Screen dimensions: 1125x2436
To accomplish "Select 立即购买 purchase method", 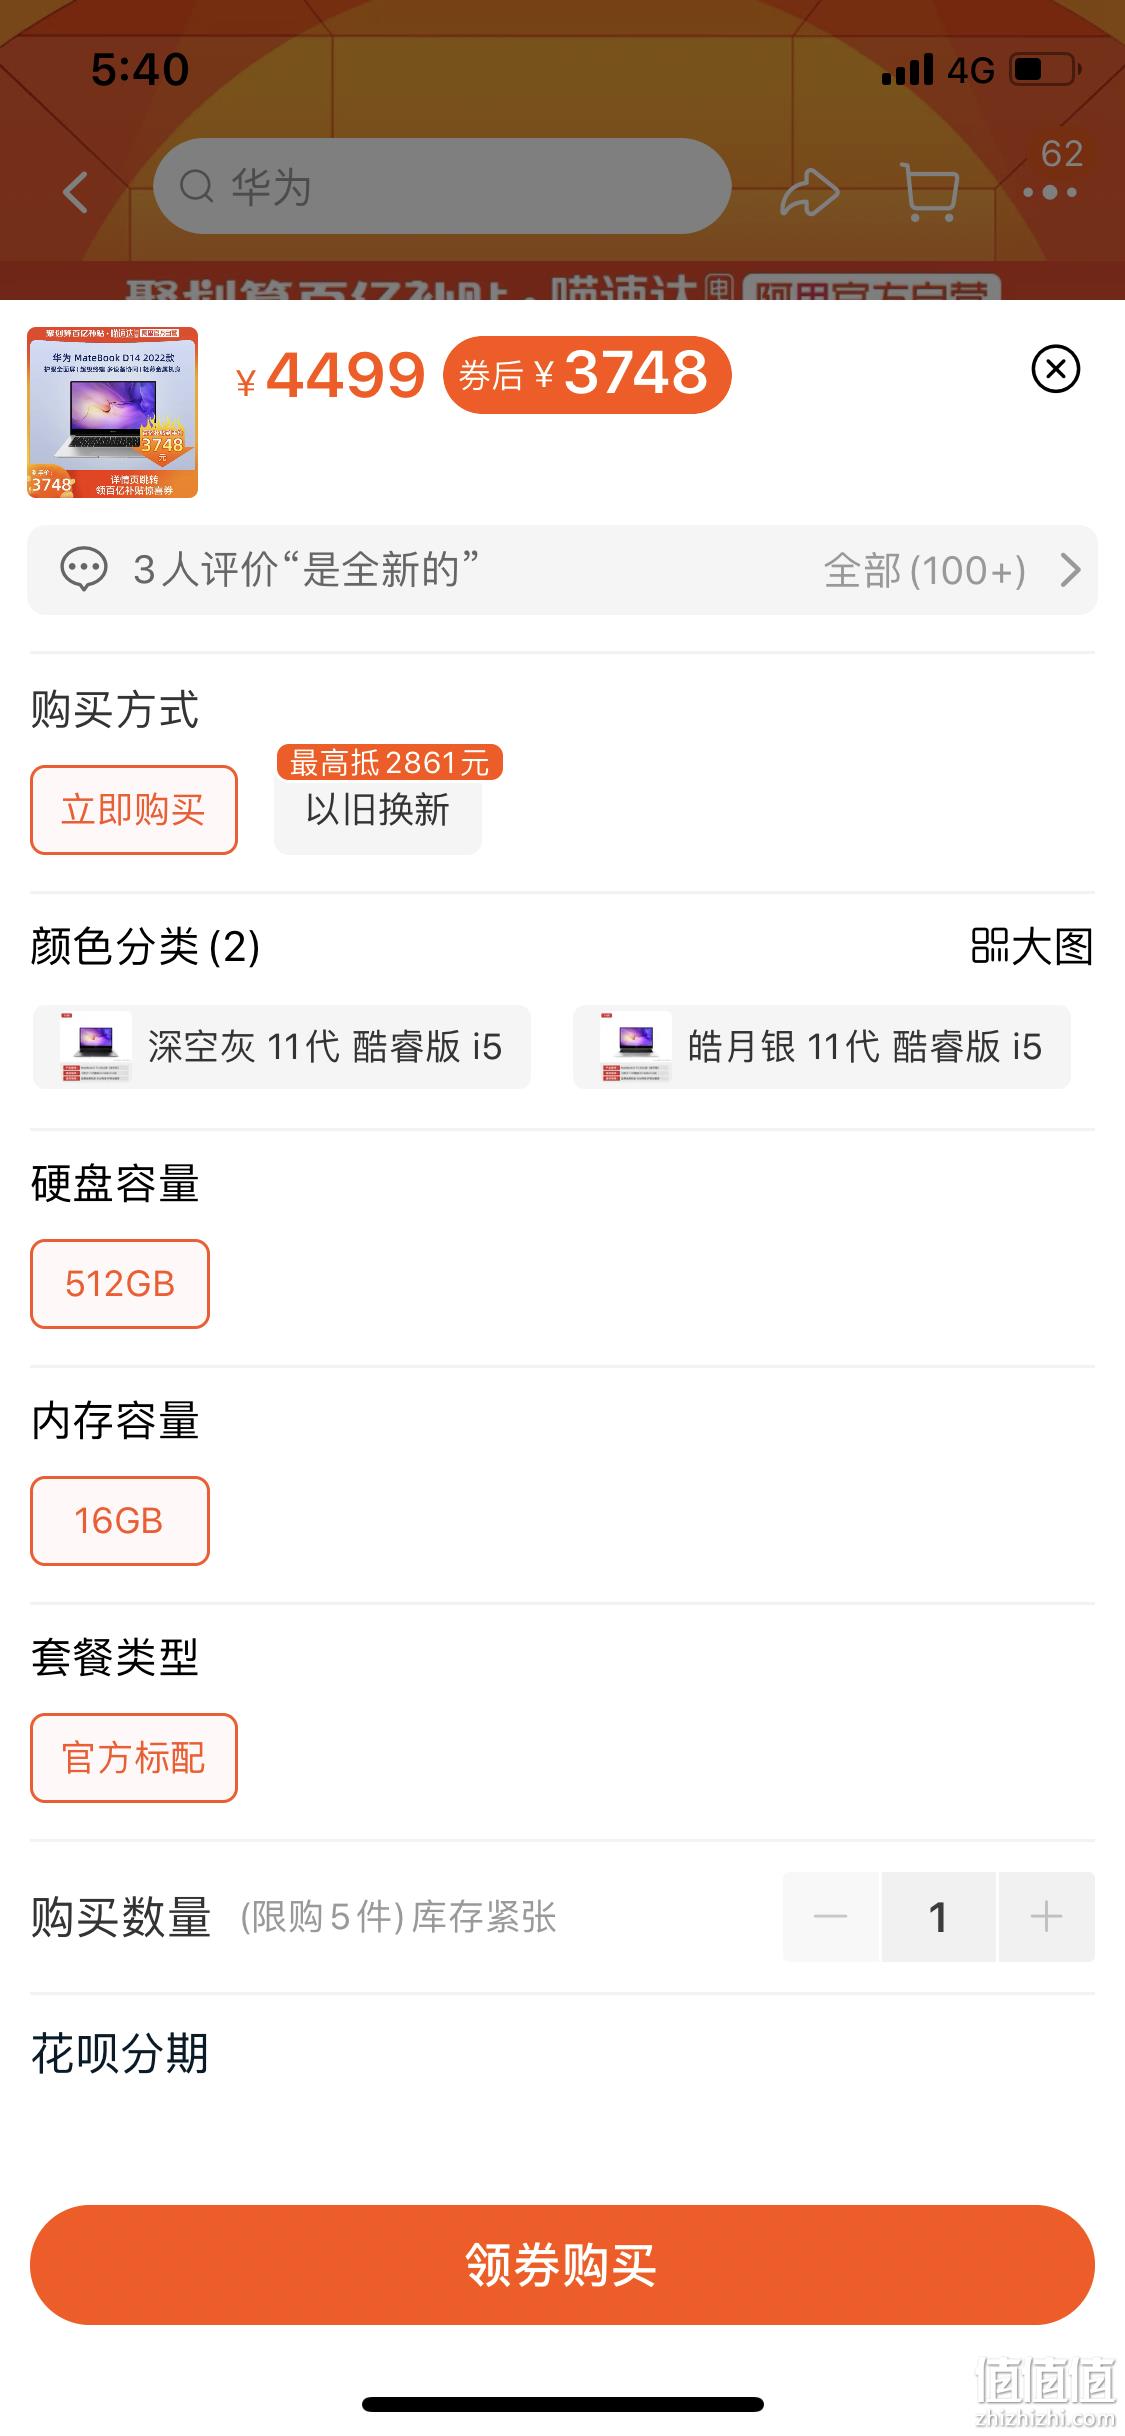I will pos(134,810).
